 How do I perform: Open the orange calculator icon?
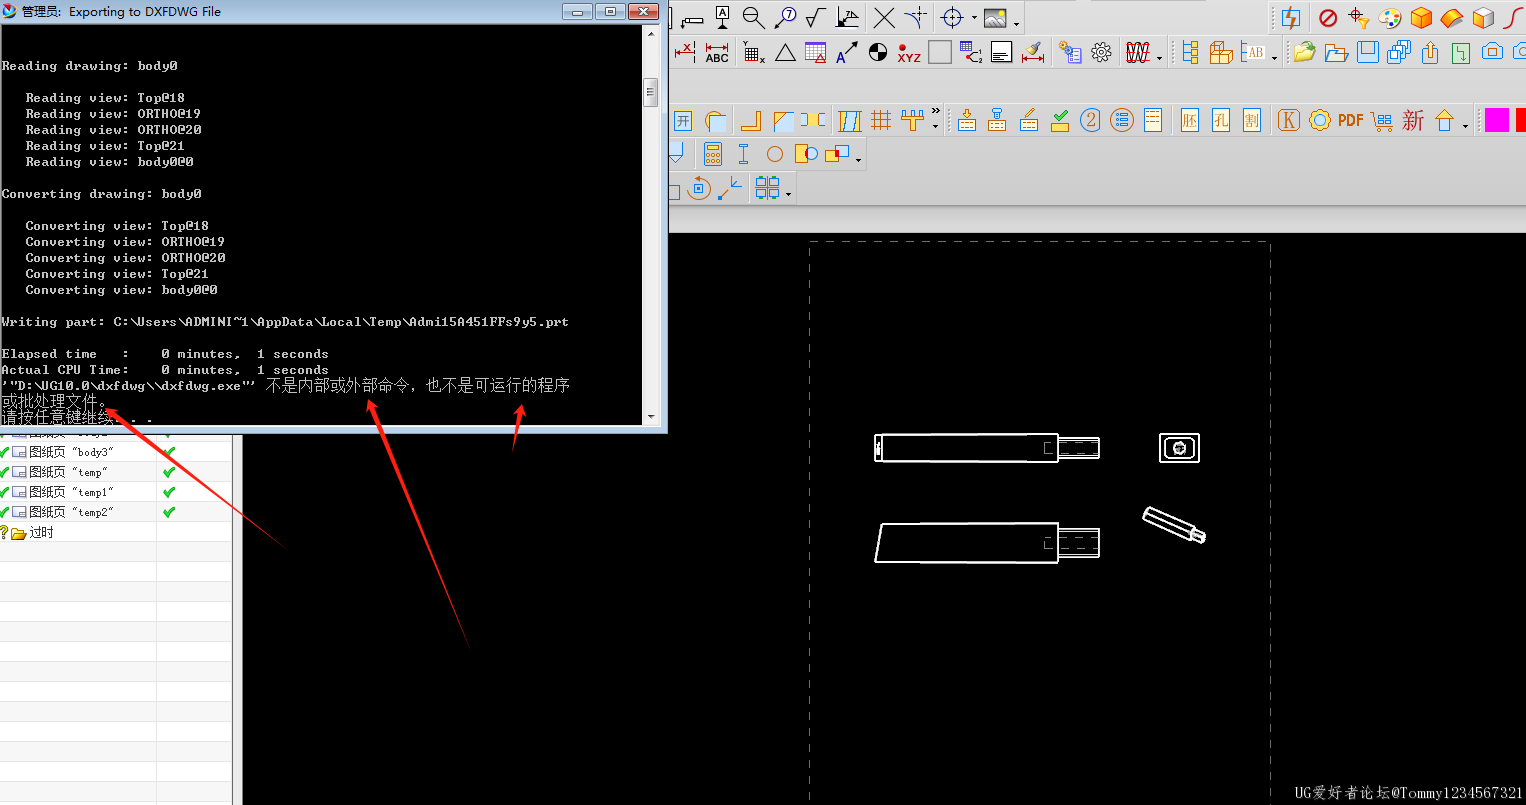pyautogui.click(x=713, y=154)
